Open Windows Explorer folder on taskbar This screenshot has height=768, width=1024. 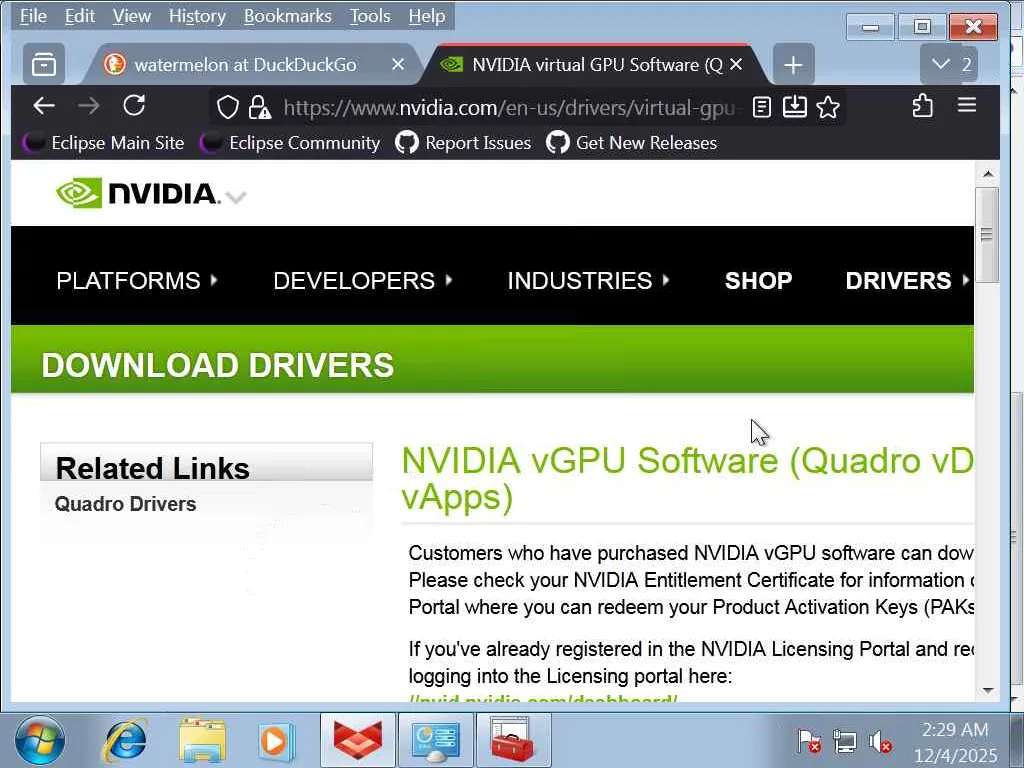[x=202, y=741]
